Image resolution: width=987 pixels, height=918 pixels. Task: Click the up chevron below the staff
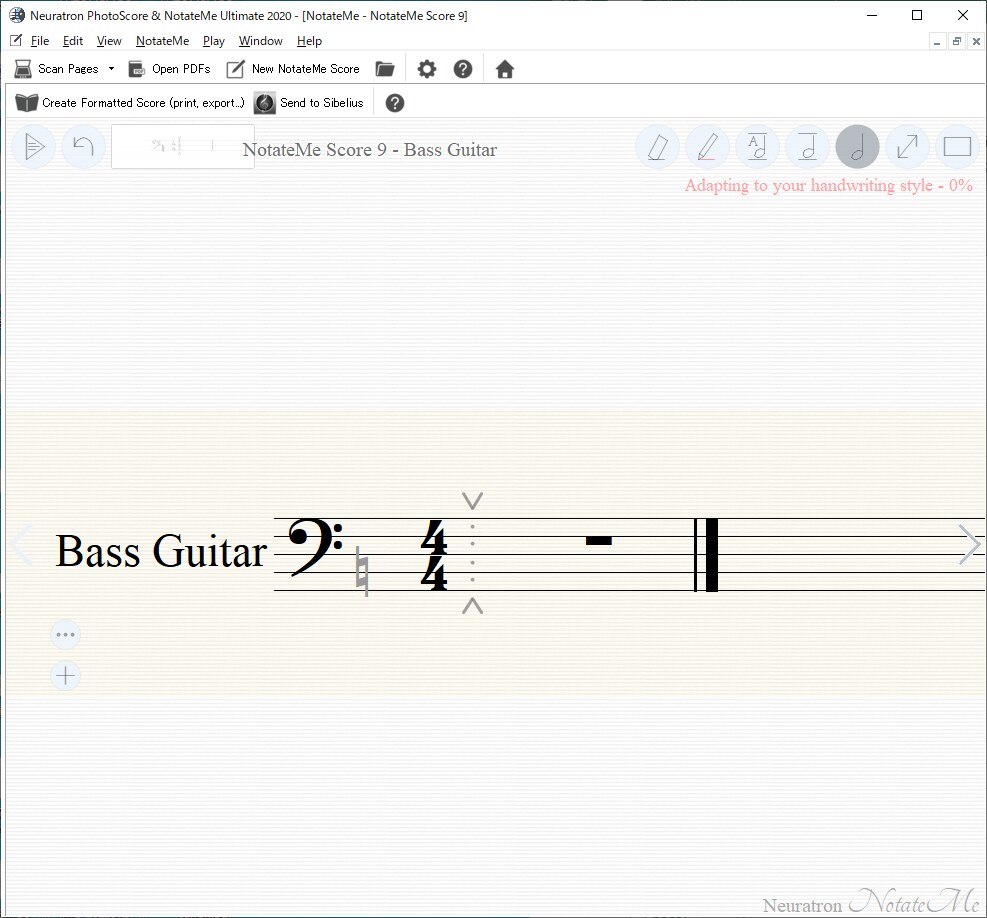click(x=473, y=606)
